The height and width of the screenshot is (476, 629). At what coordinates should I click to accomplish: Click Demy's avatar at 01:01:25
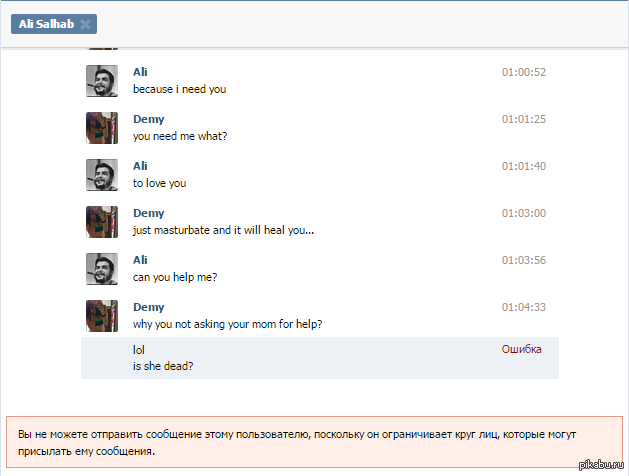tap(102, 128)
